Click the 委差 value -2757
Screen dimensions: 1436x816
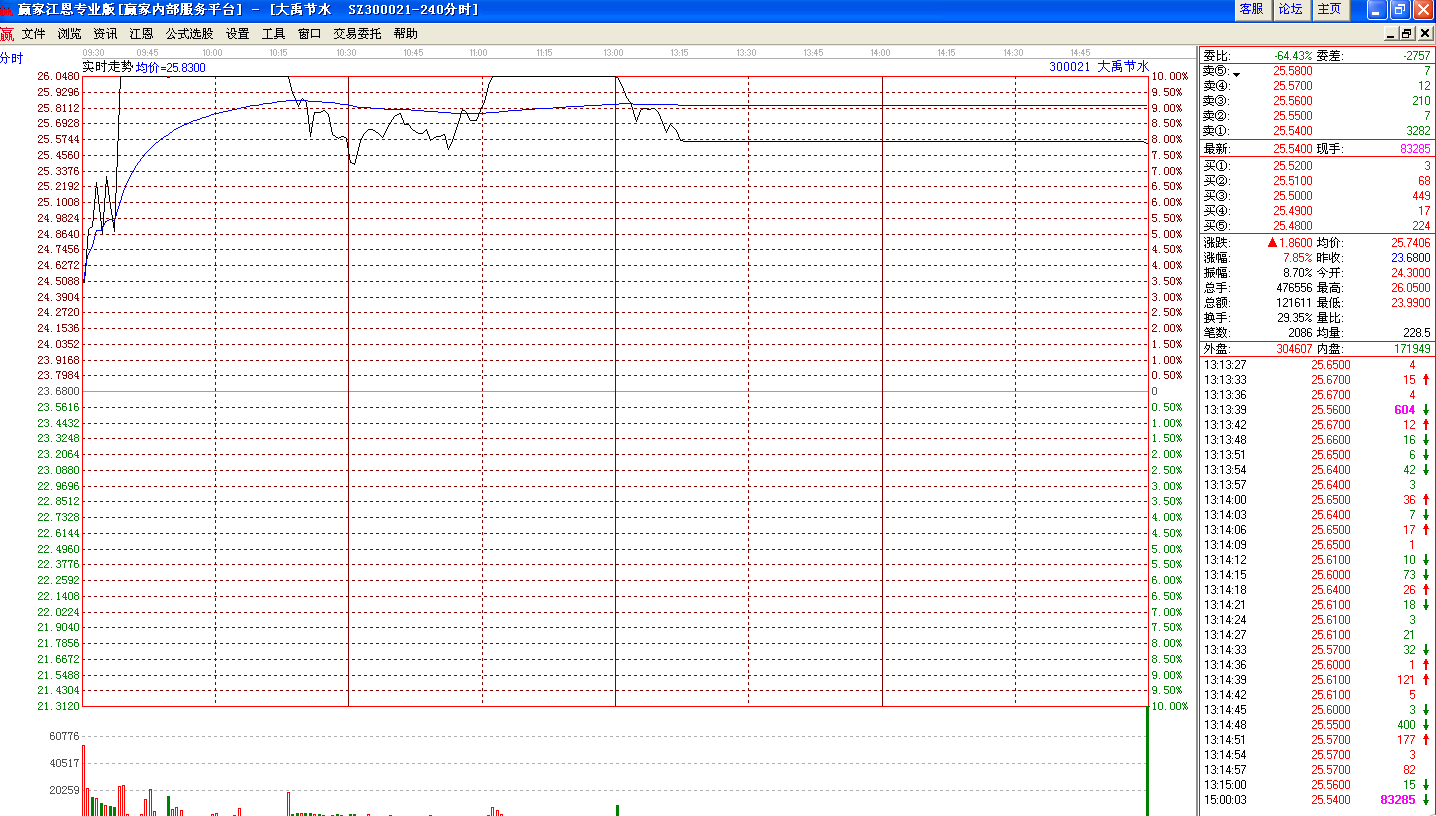[1415, 56]
